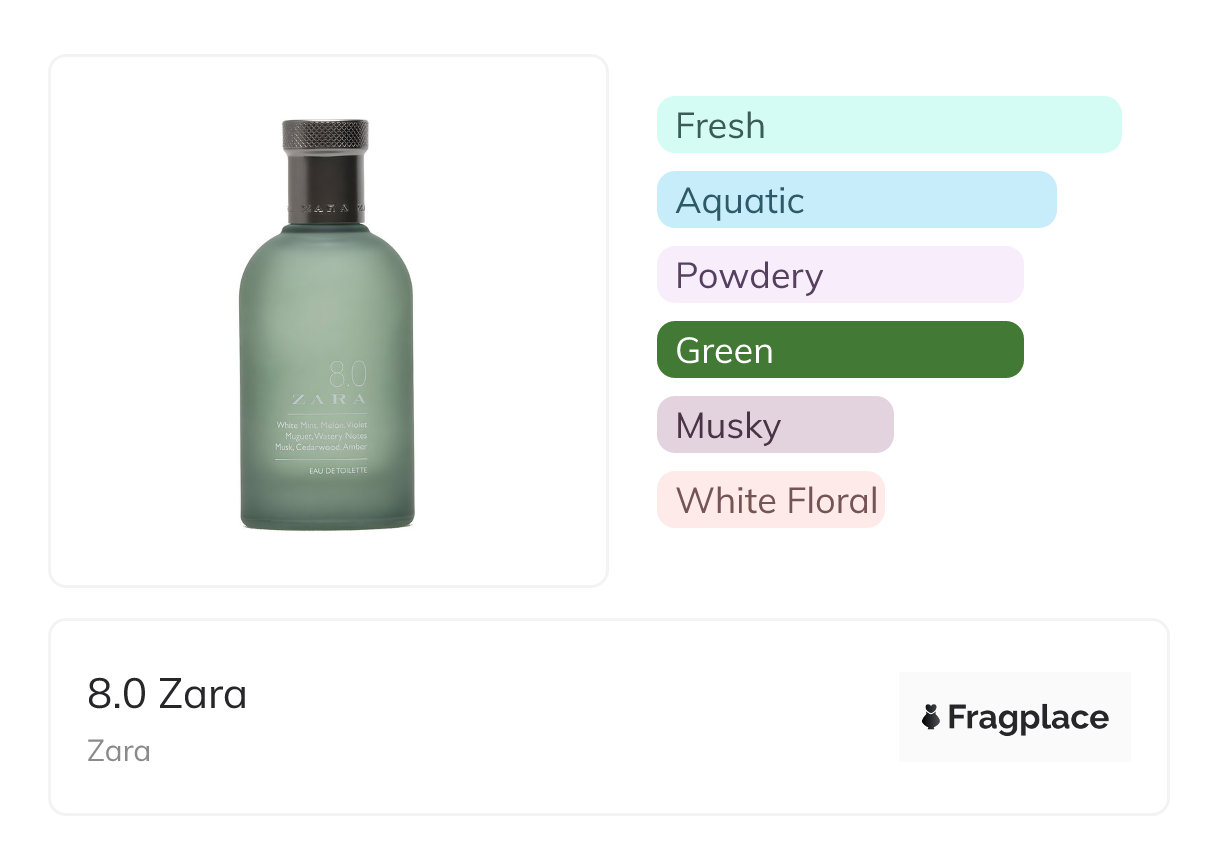1218x864 pixels.
Task: Select the Aquatic accord bar
Action: click(x=856, y=200)
